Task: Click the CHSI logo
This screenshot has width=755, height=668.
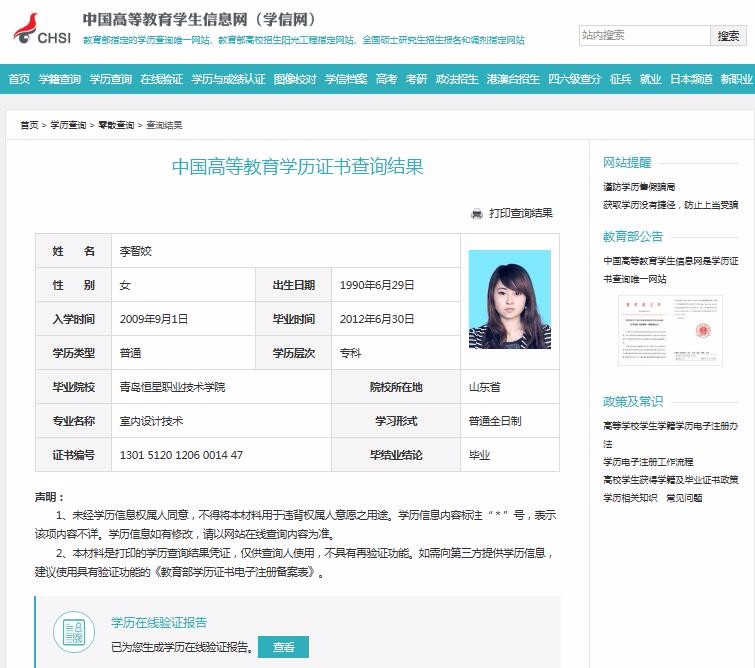Action: 42,29
